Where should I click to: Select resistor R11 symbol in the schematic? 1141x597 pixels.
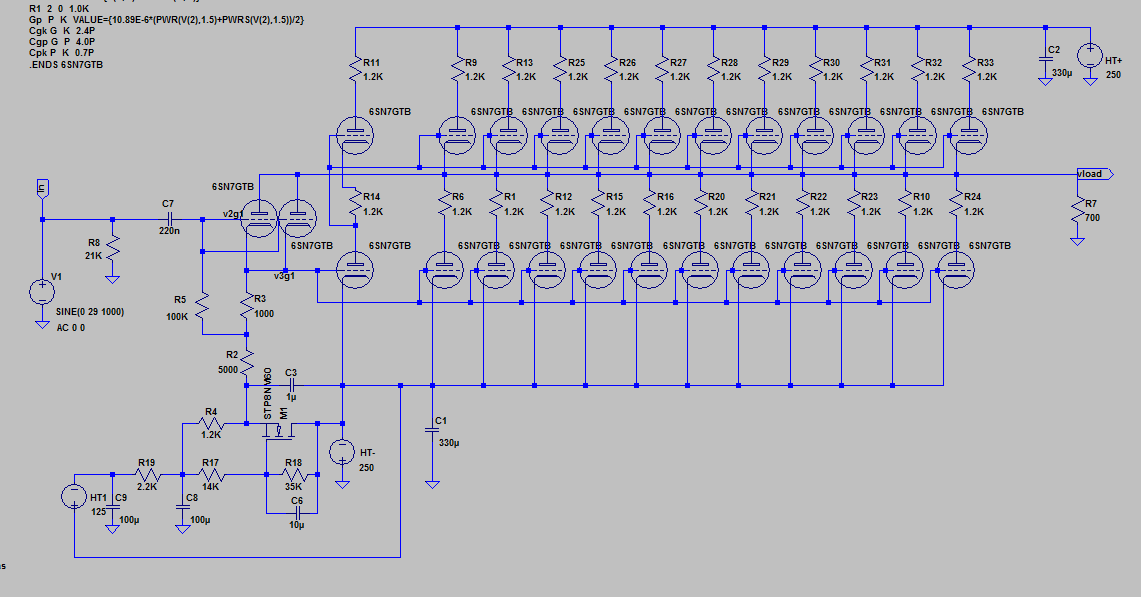[x=356, y=69]
